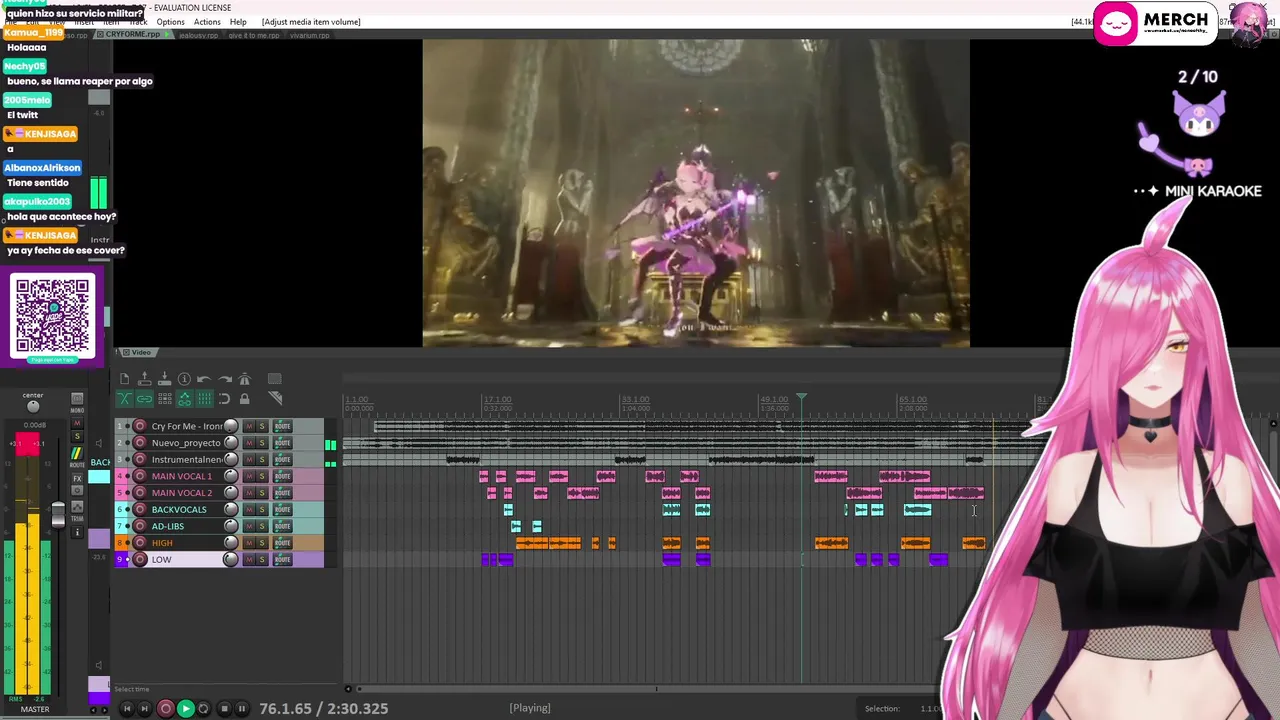The width and height of the screenshot is (1280, 720).
Task: Click the MERCH banner overlay
Action: click(1155, 25)
